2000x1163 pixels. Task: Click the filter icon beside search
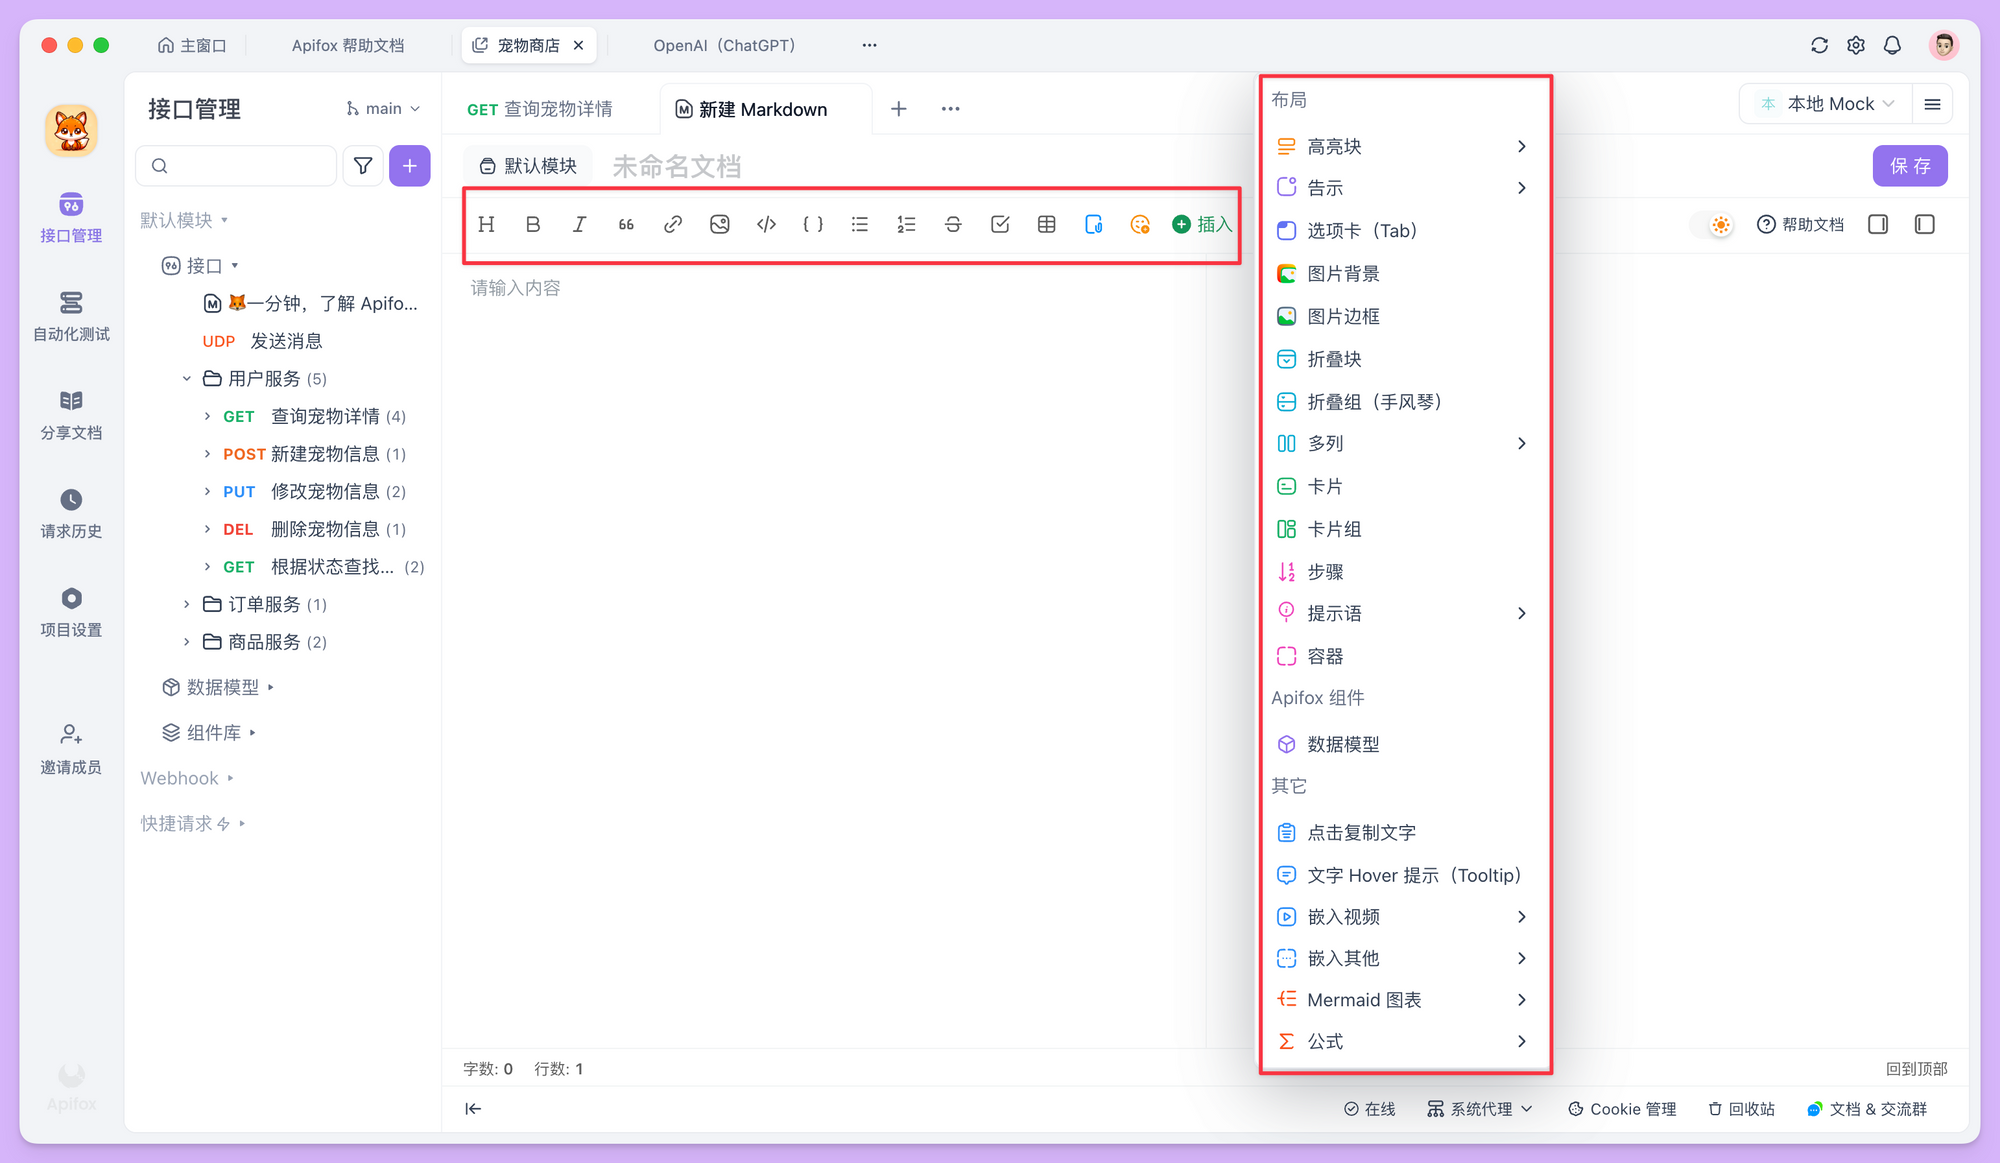tap(363, 166)
